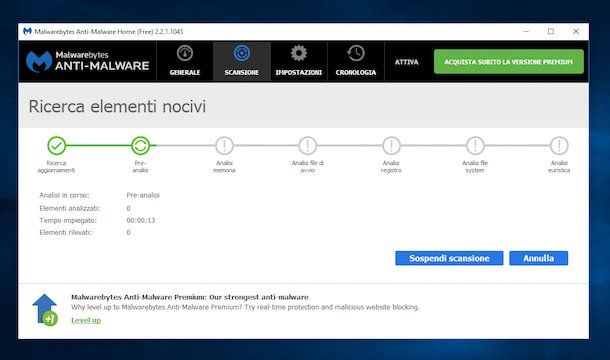Viewport: 610px width, 360px height.
Task: Click the Malwarebytes title bar app icon
Action: [27, 31]
